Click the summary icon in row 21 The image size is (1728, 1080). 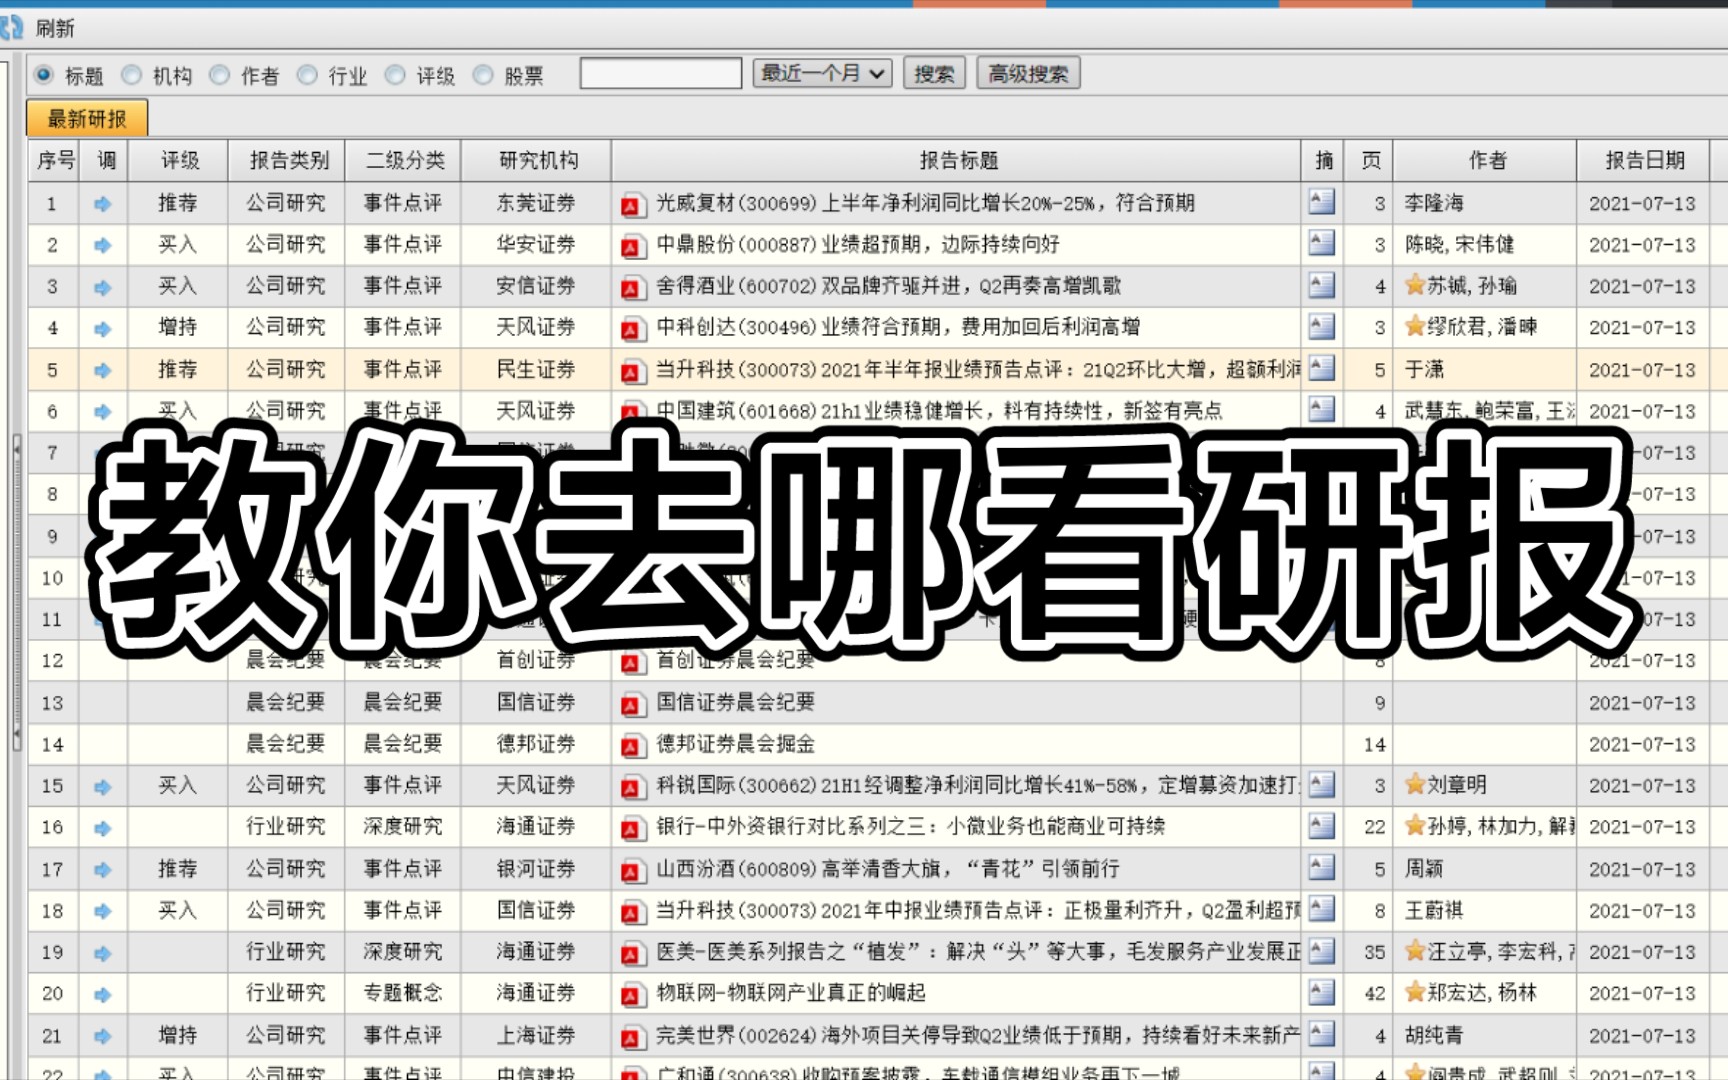(x=1321, y=1033)
